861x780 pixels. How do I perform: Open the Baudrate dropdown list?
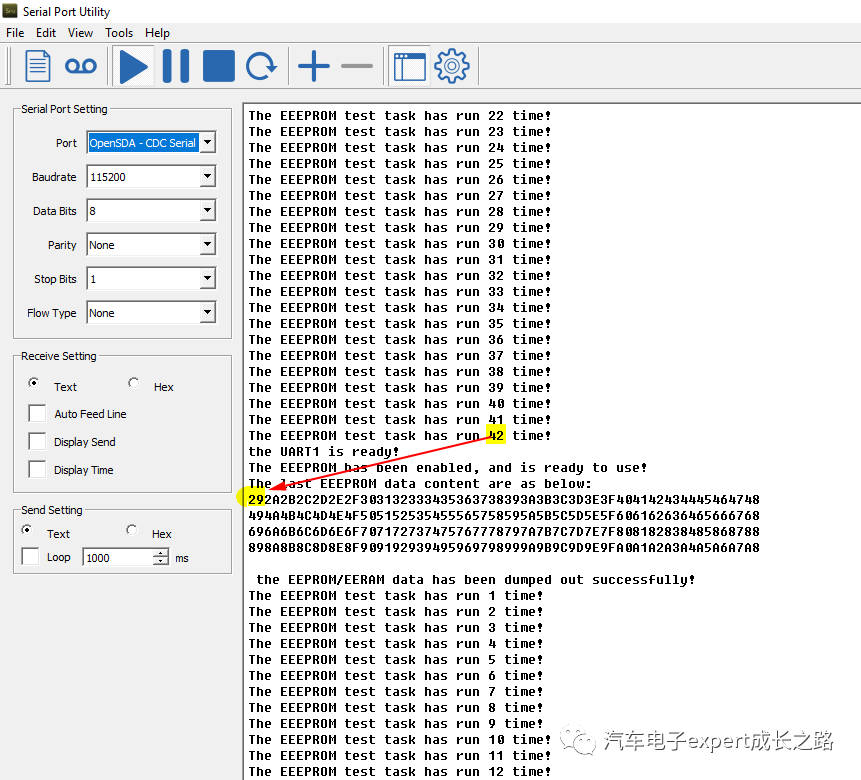pyautogui.click(x=207, y=177)
